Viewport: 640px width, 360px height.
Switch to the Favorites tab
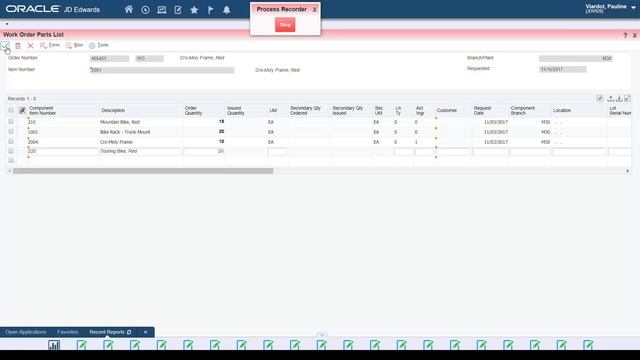(67, 332)
